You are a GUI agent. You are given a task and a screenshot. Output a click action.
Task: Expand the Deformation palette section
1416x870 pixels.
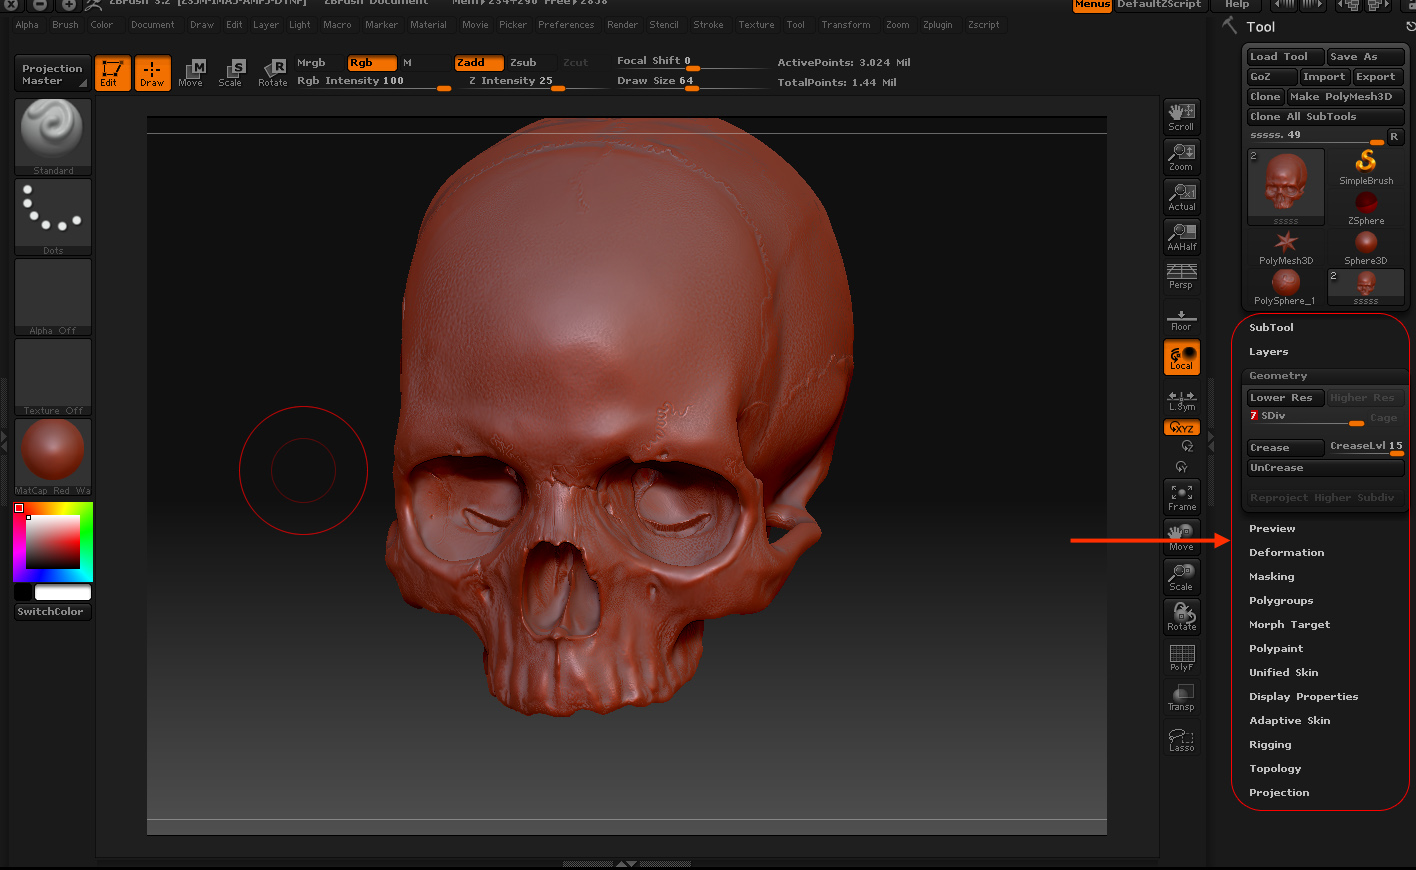click(x=1286, y=553)
